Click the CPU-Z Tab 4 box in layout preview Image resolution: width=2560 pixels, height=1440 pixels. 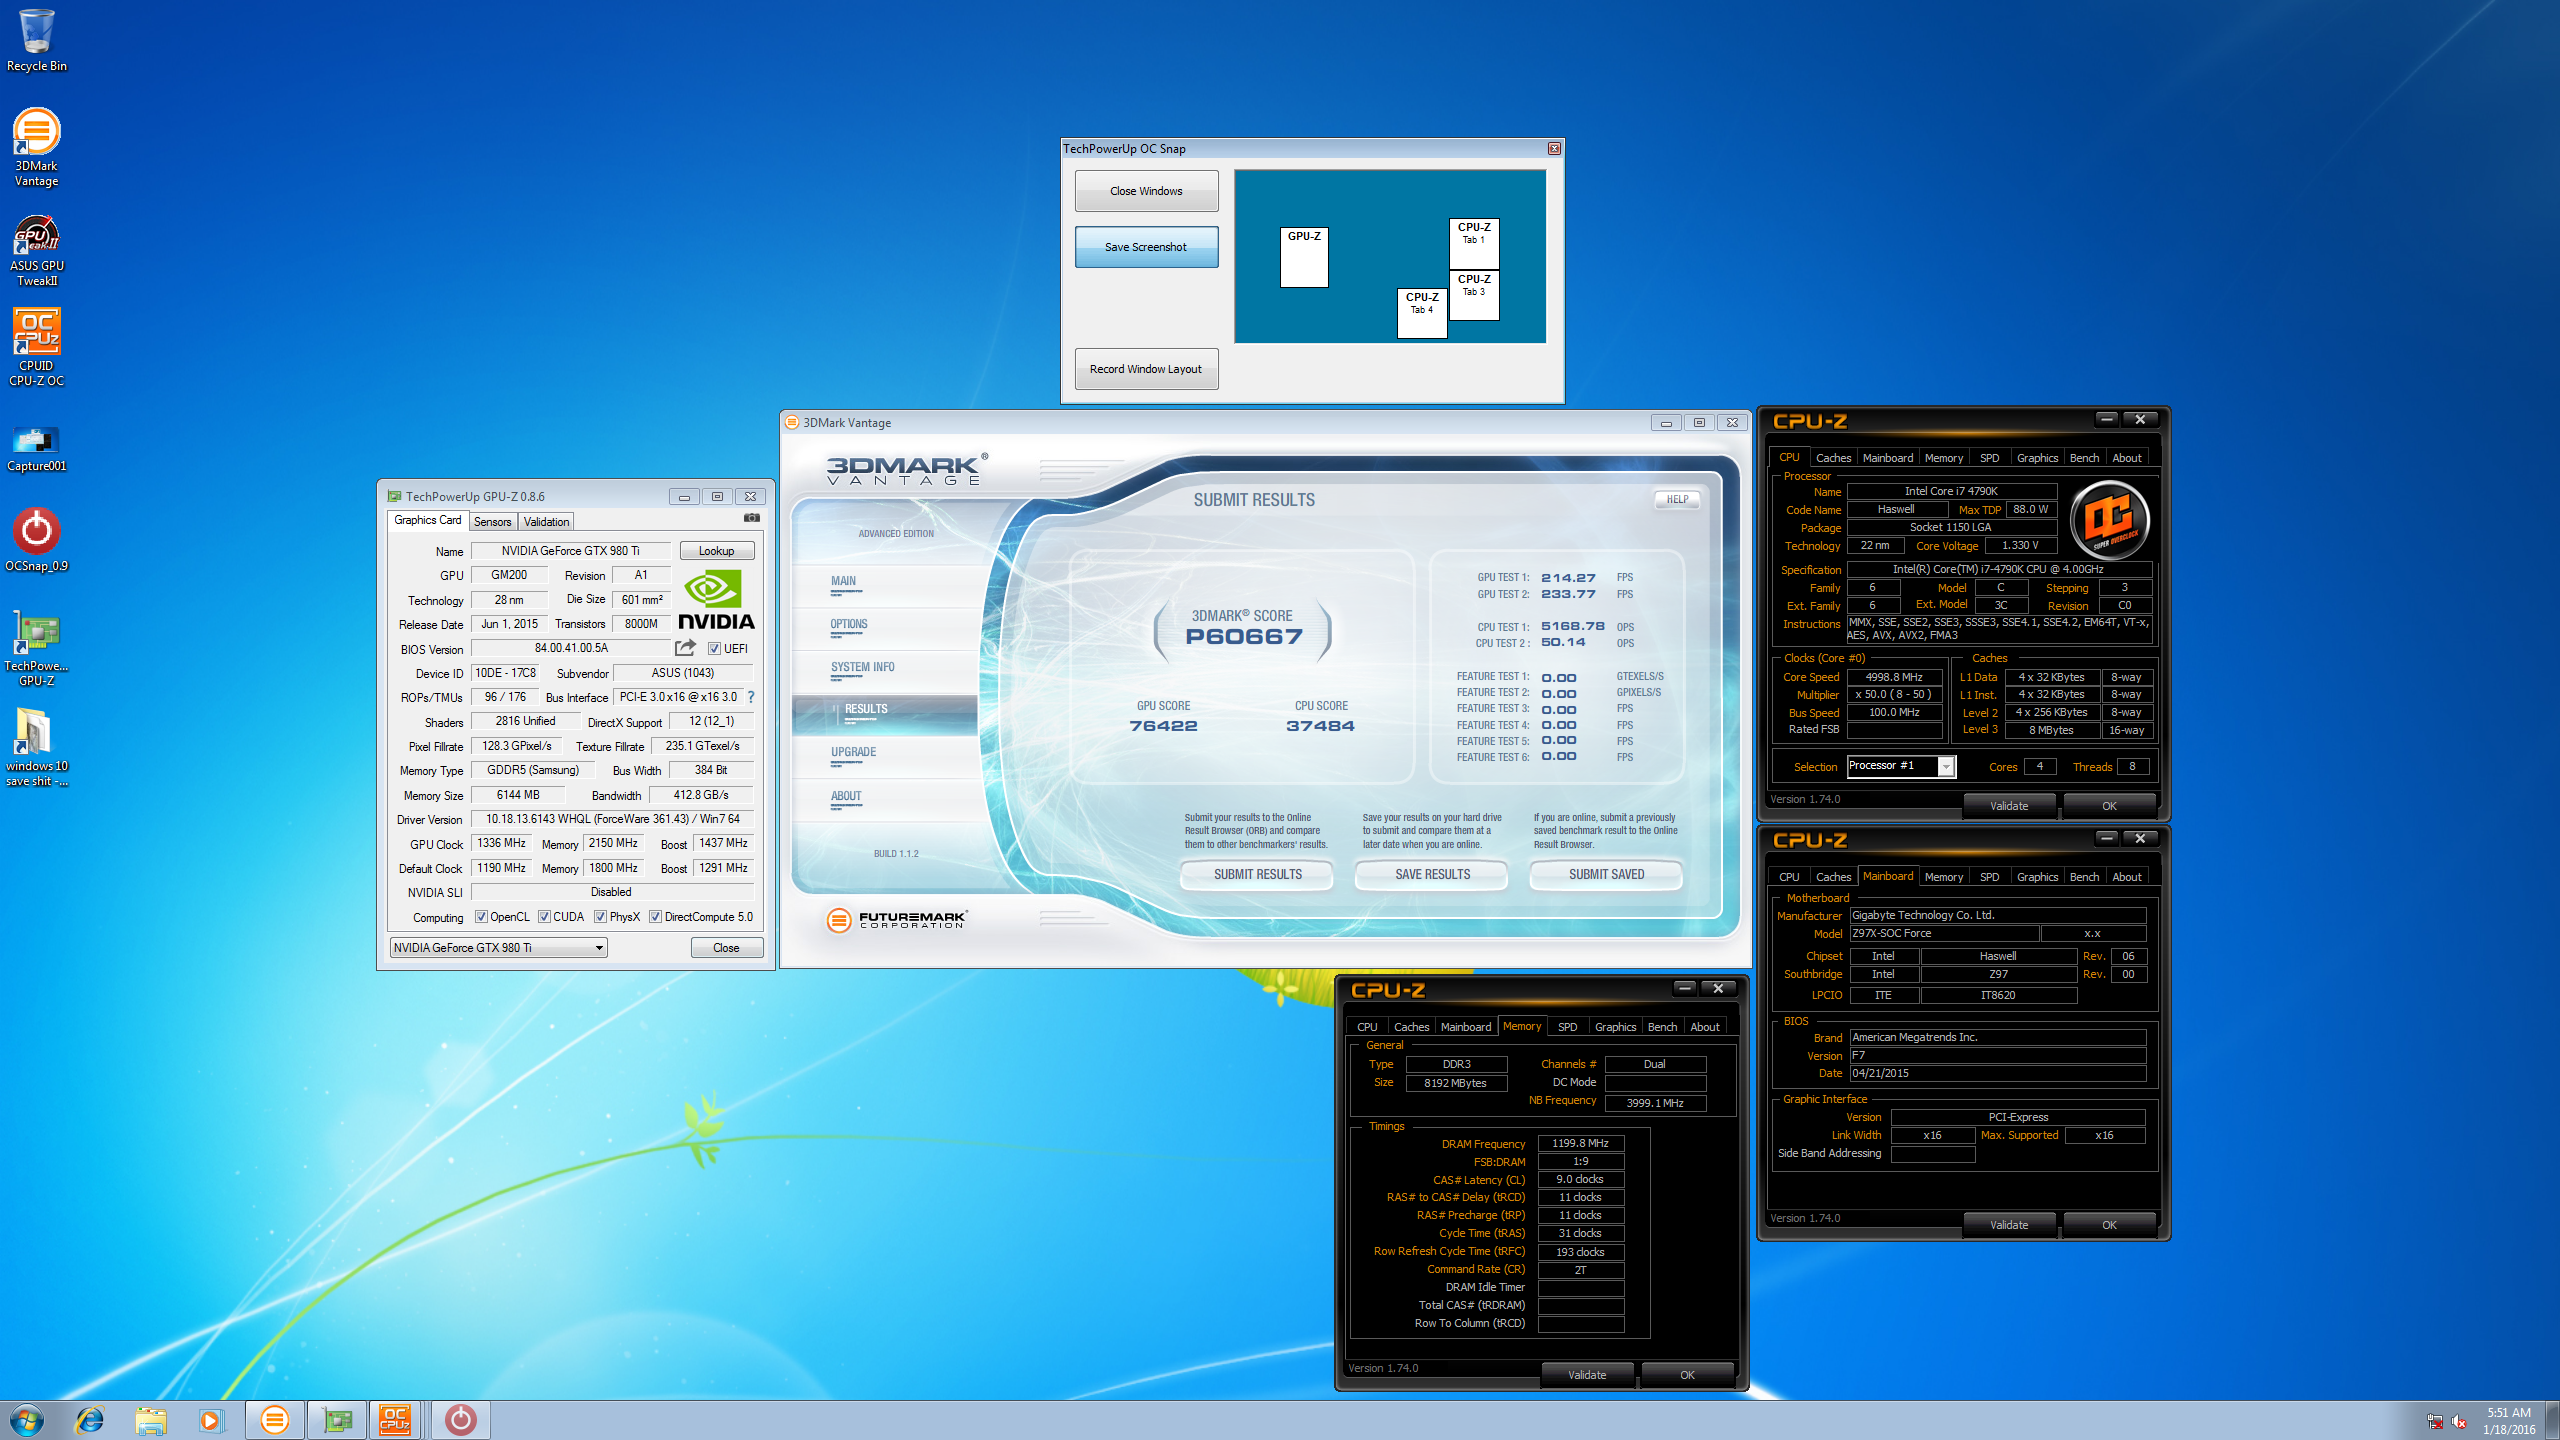point(1422,313)
